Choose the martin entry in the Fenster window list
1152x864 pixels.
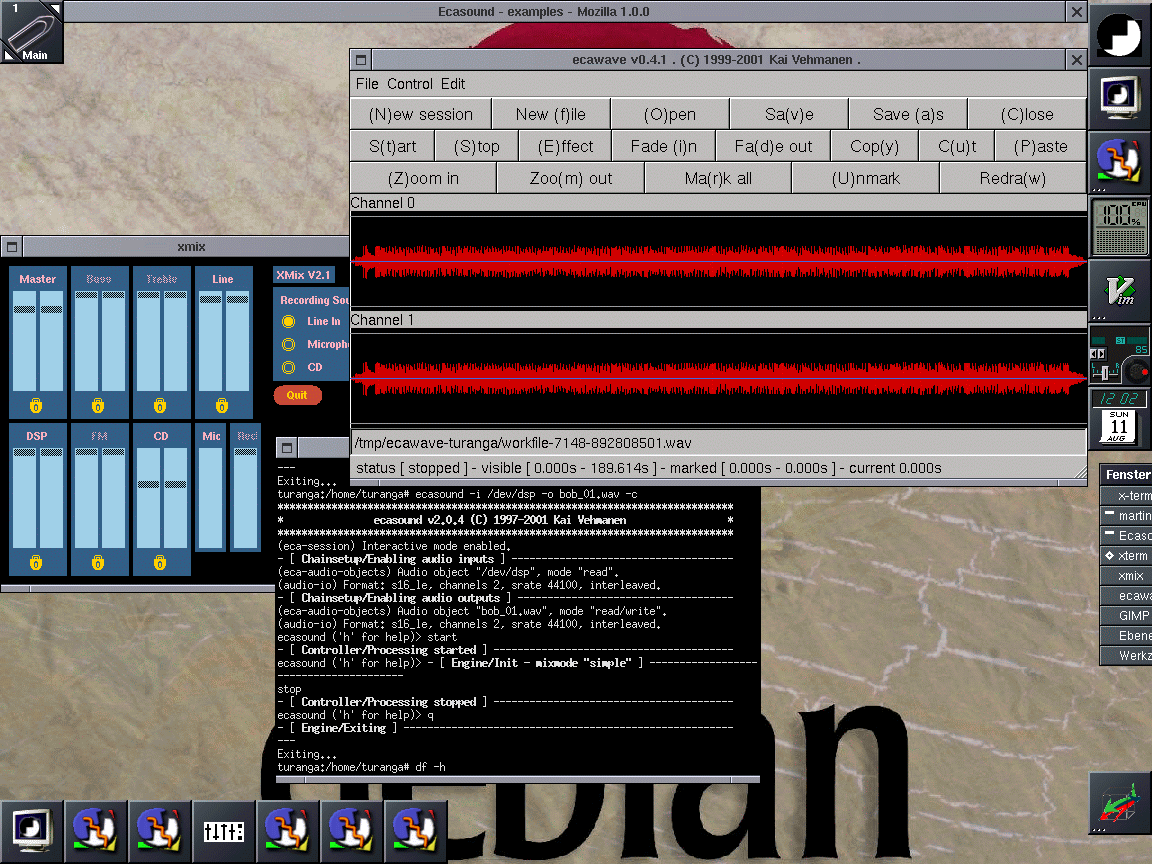tap(1126, 516)
